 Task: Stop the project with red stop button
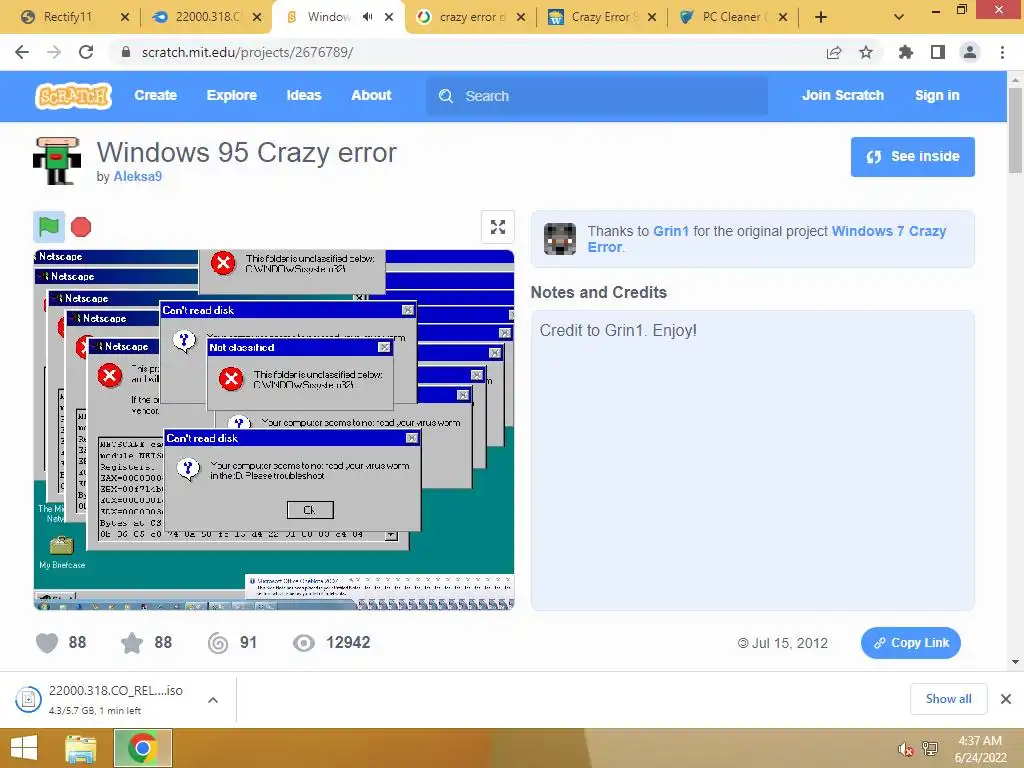click(81, 227)
